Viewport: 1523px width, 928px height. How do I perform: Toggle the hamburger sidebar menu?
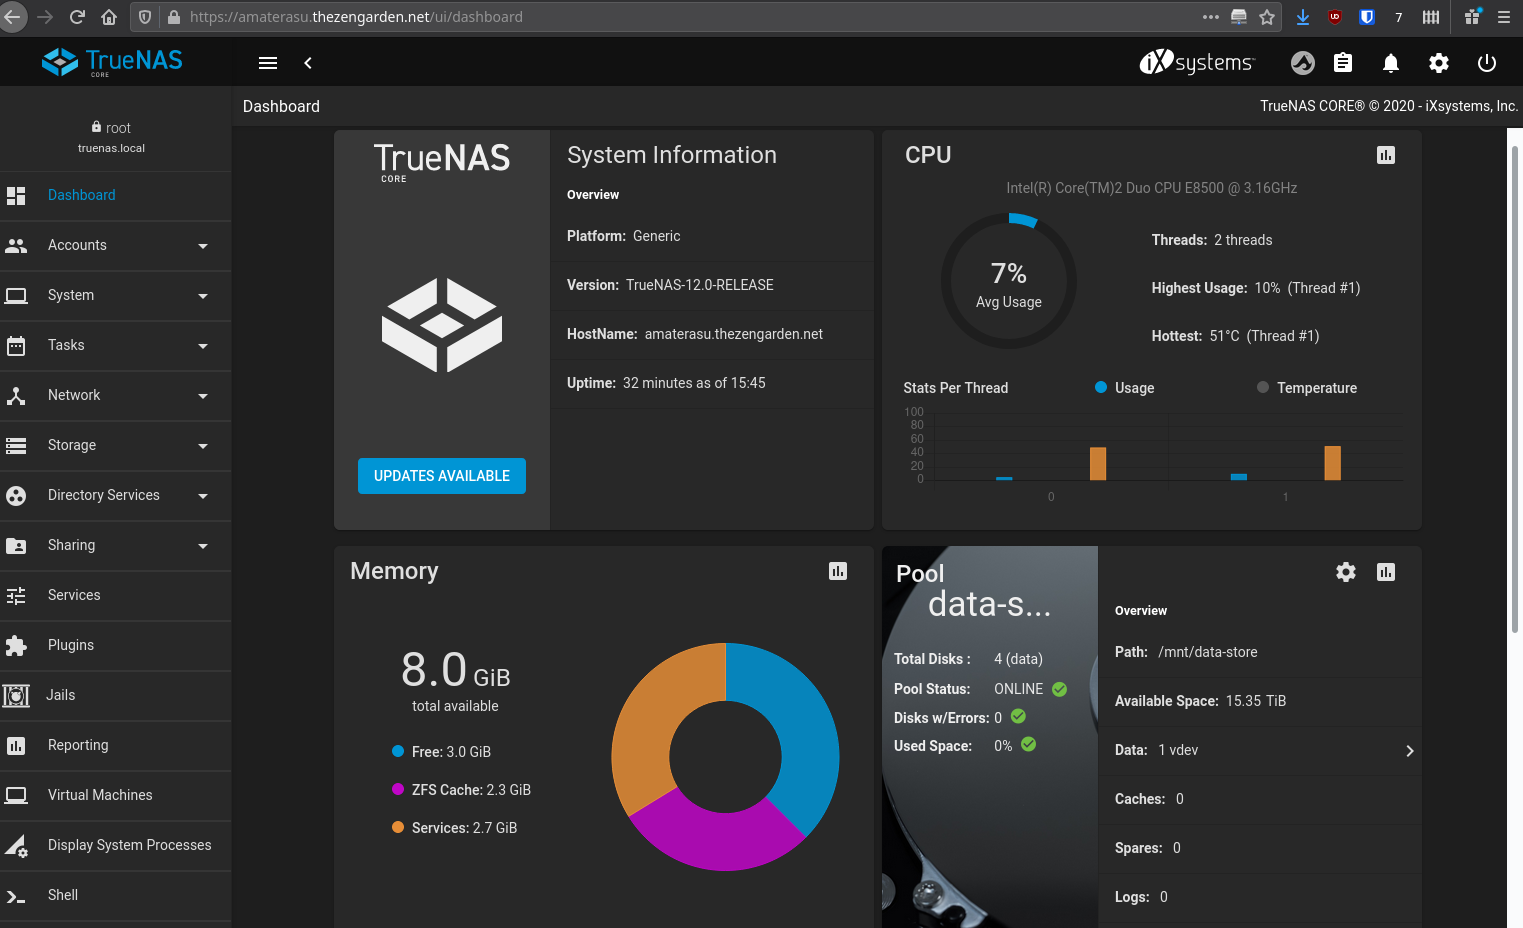268,63
